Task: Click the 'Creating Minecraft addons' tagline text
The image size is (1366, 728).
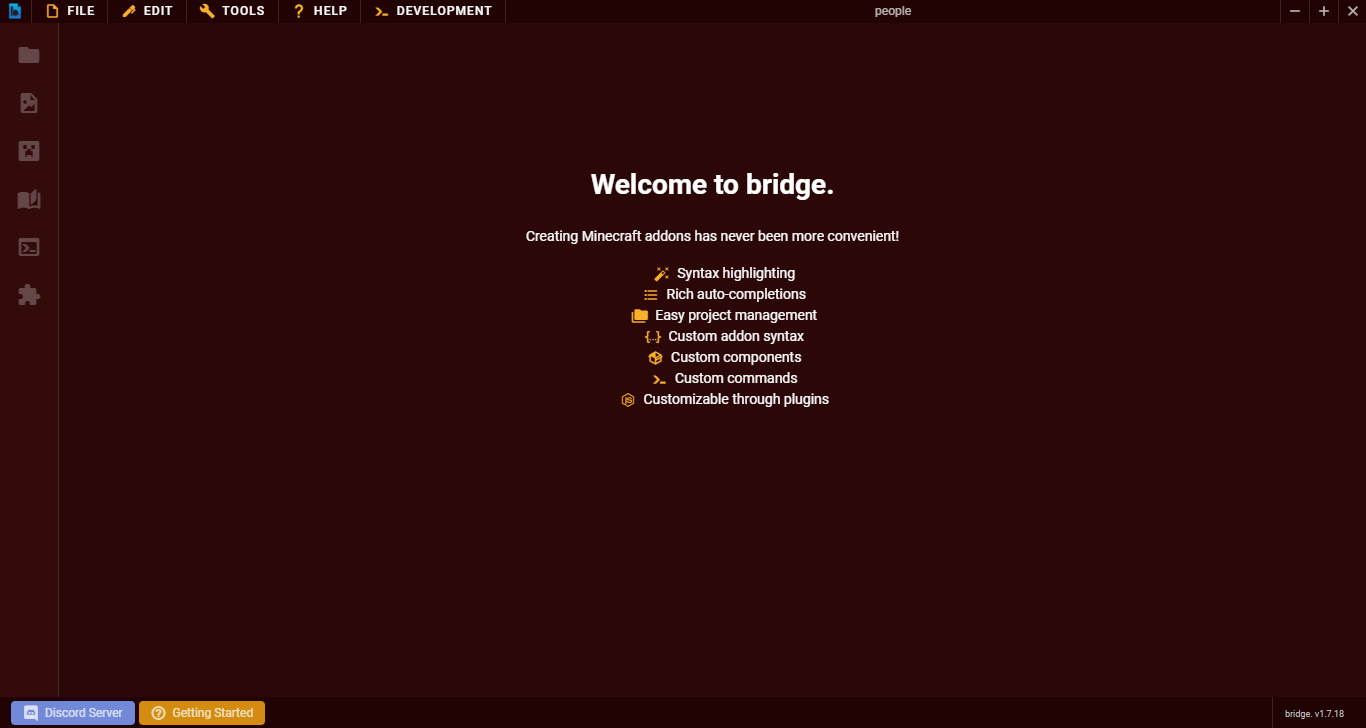Action: (x=712, y=236)
